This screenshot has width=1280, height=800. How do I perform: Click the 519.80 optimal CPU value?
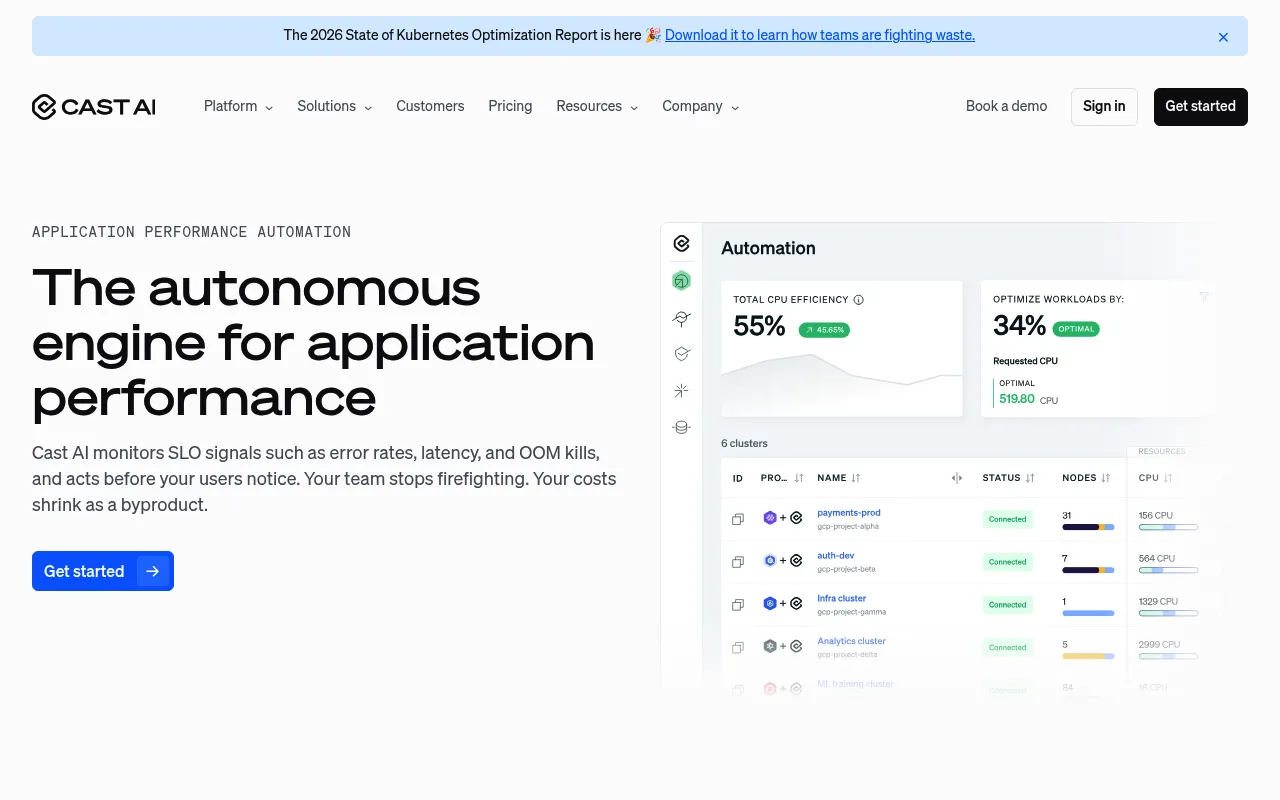pos(1017,399)
